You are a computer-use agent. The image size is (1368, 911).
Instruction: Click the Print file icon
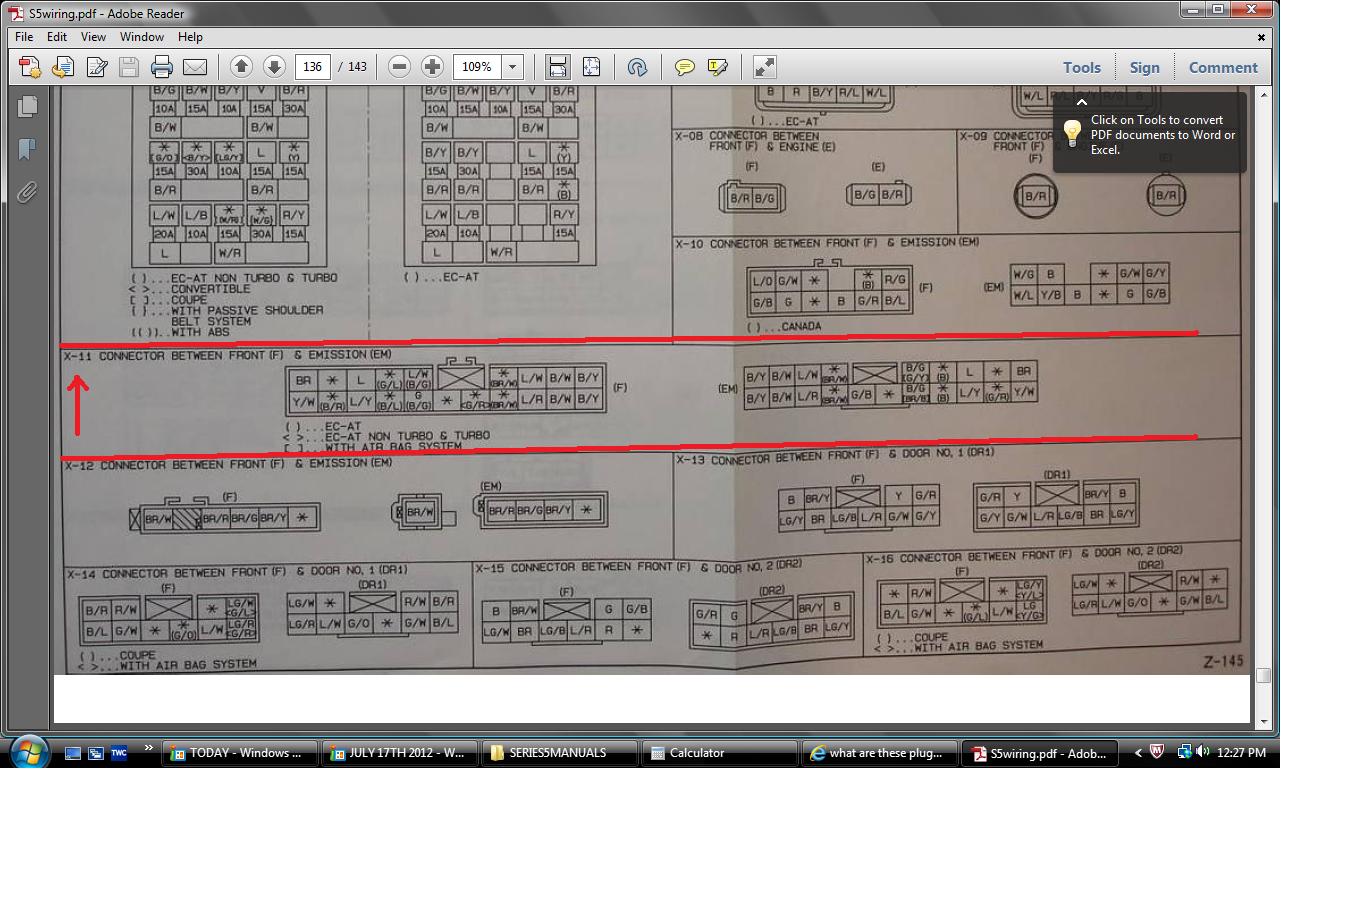pyautogui.click(x=162, y=67)
